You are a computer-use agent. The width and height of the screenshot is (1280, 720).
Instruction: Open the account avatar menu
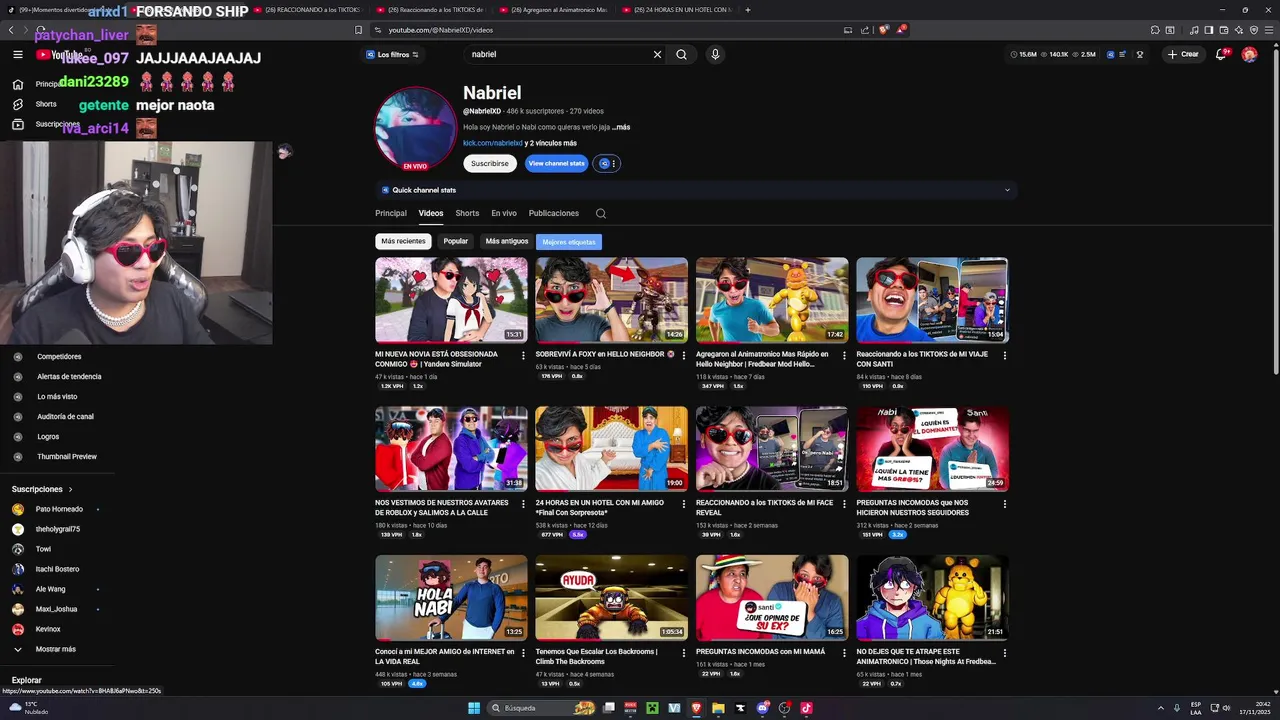tap(1249, 54)
